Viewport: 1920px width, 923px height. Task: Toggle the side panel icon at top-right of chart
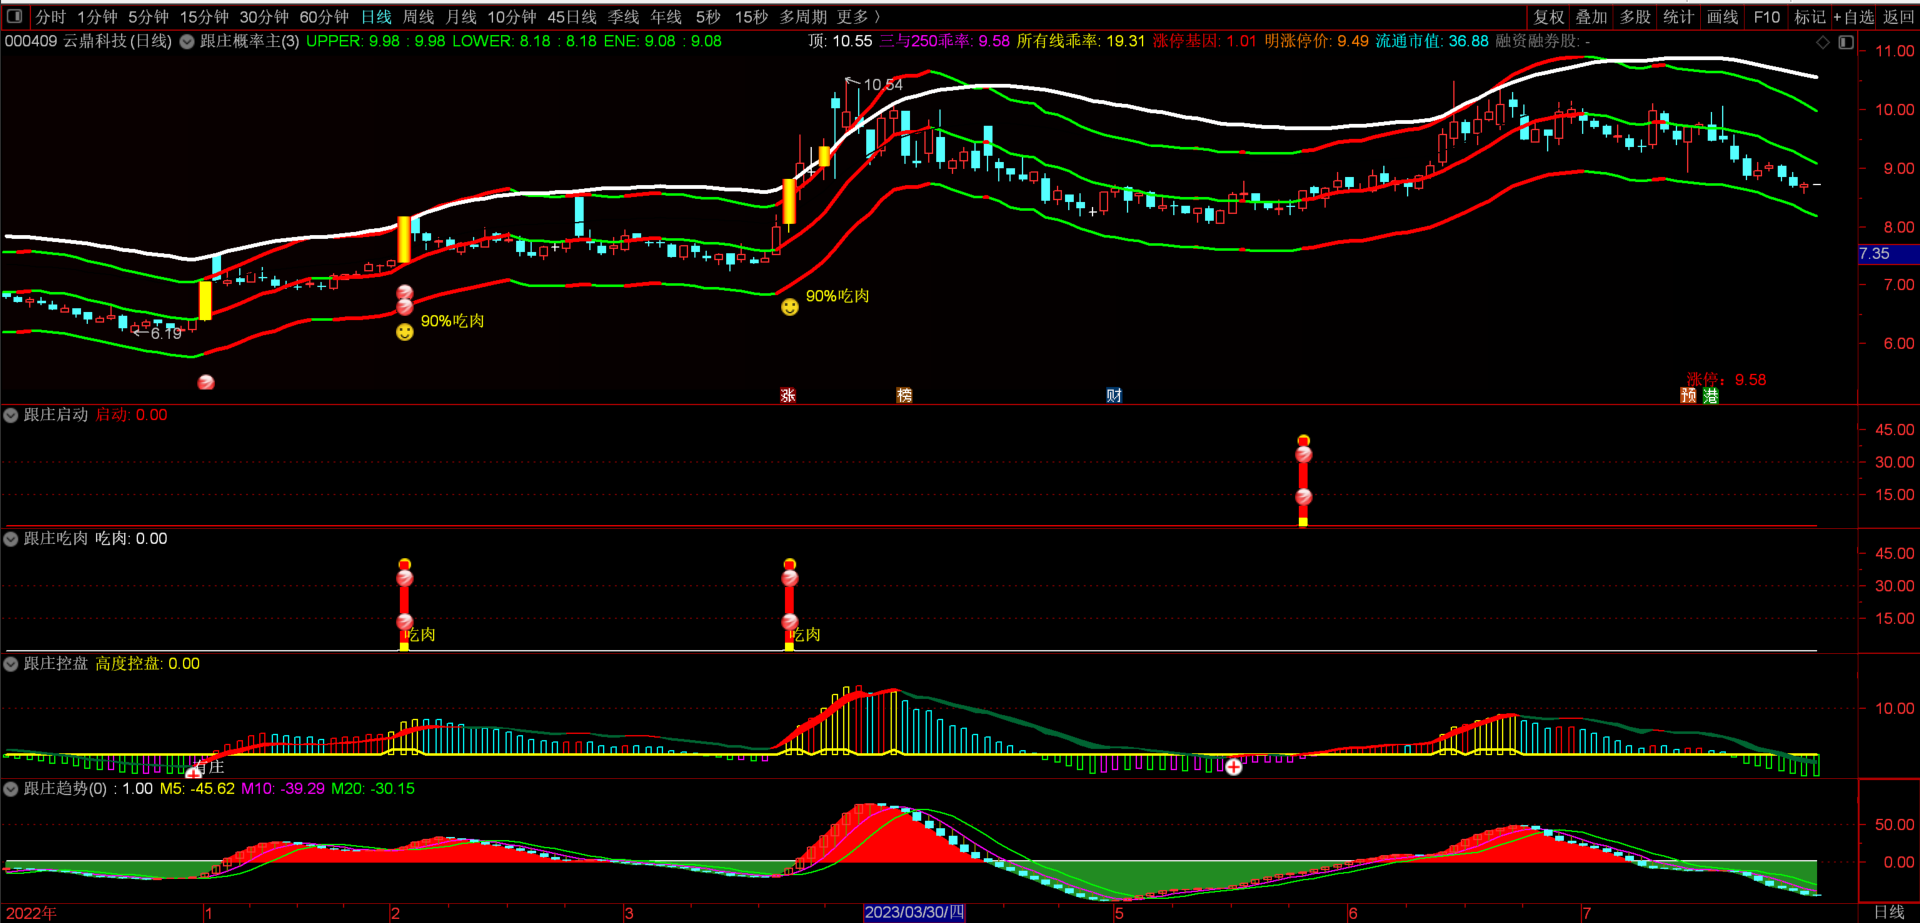(1846, 42)
